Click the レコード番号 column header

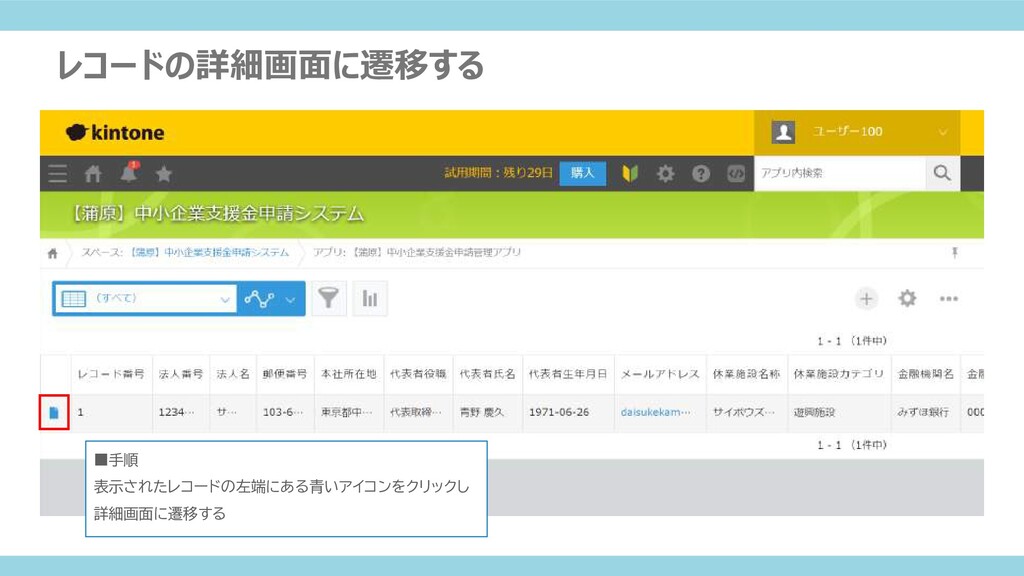[x=111, y=374]
